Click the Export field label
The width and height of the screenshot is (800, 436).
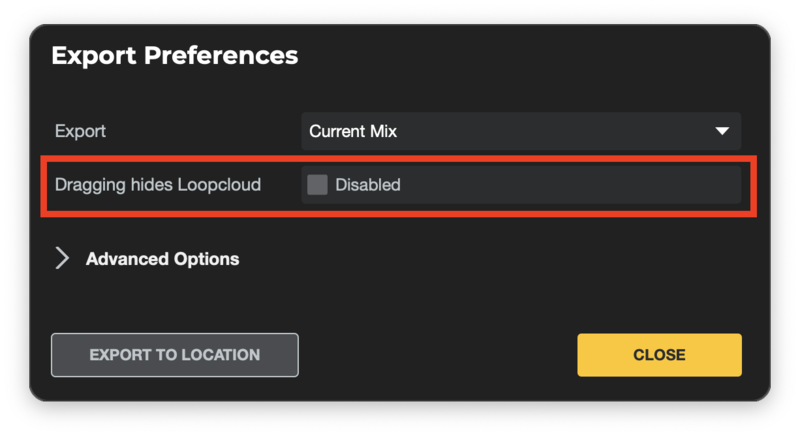80,132
